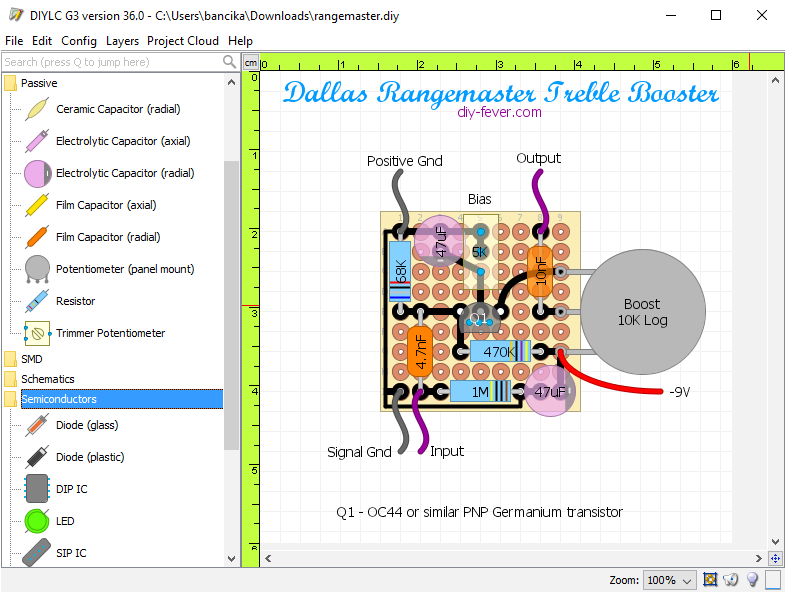The width and height of the screenshot is (786, 593).
Task: Click the canvas navigation crosshair button
Action: click(x=775, y=558)
